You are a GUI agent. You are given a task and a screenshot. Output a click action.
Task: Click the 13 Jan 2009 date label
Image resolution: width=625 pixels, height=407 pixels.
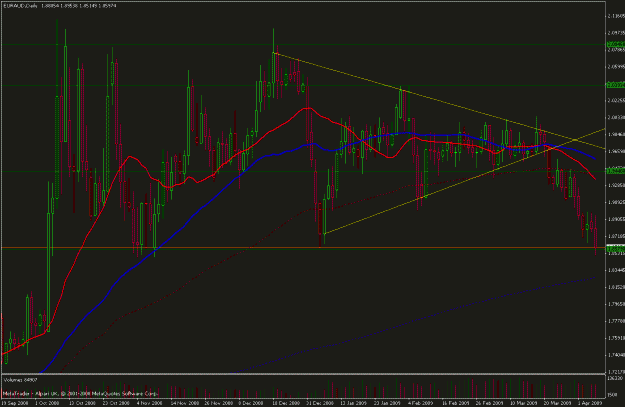(x=355, y=403)
